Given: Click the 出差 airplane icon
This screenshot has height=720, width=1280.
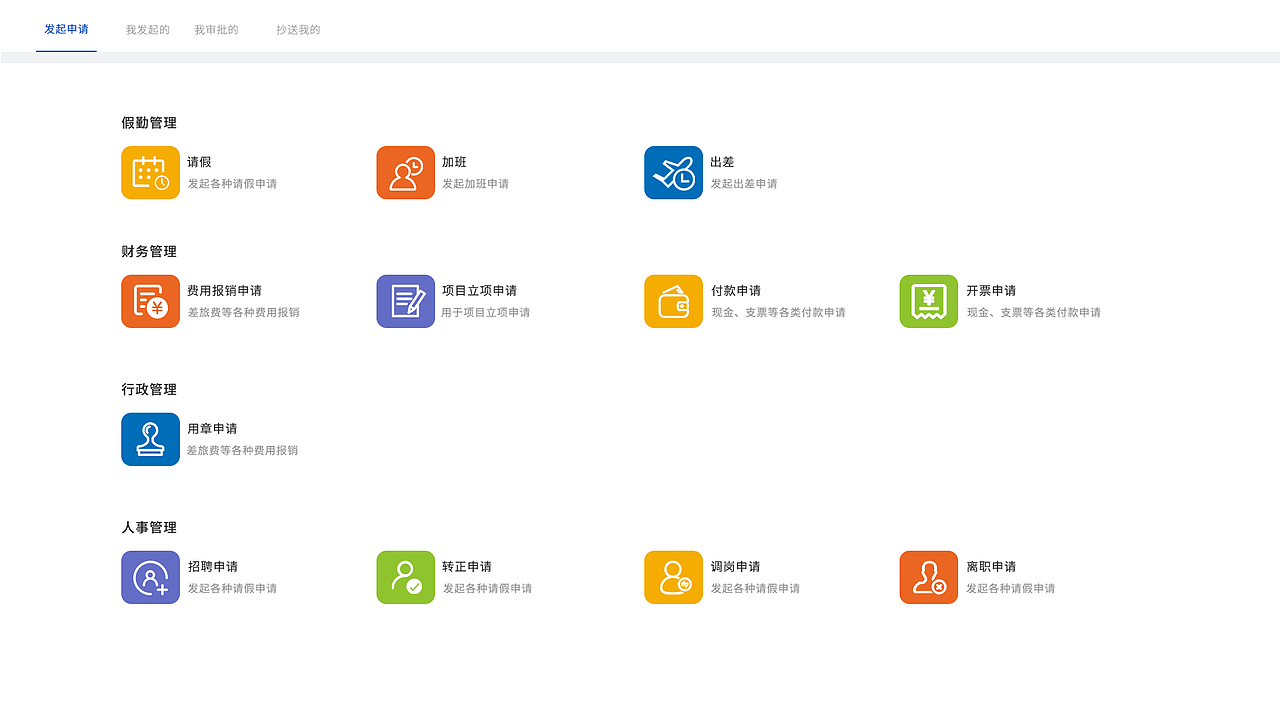Looking at the screenshot, I should pos(674,173).
